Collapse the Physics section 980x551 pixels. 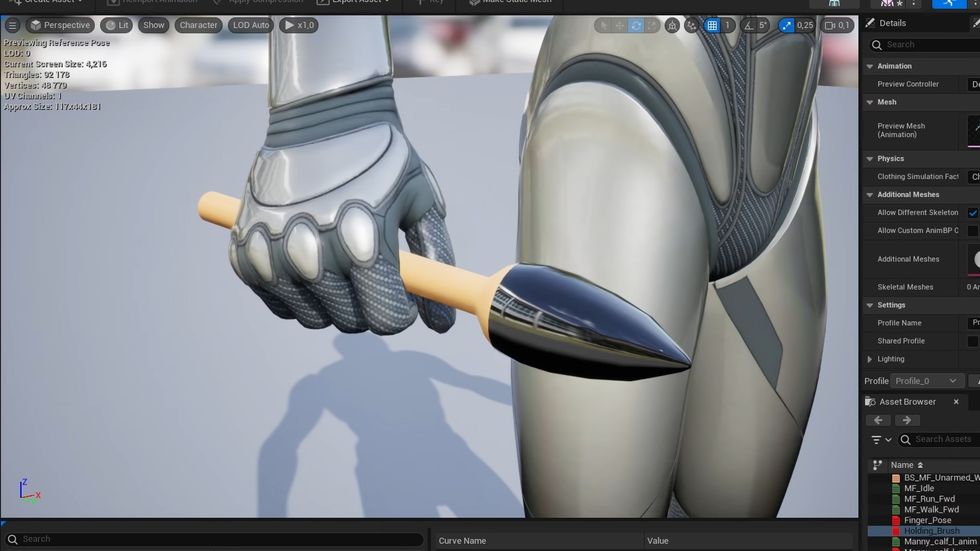click(x=869, y=159)
